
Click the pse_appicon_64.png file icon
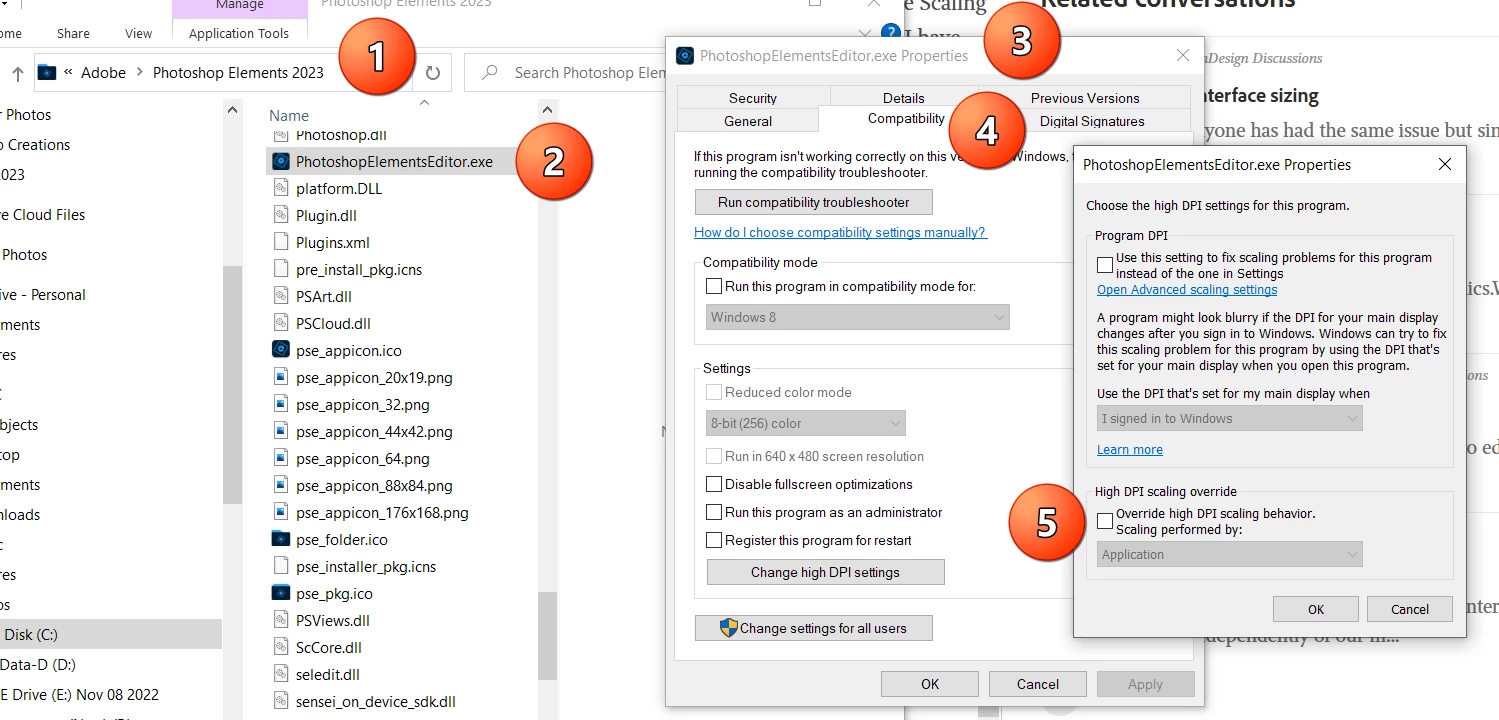tap(281, 458)
